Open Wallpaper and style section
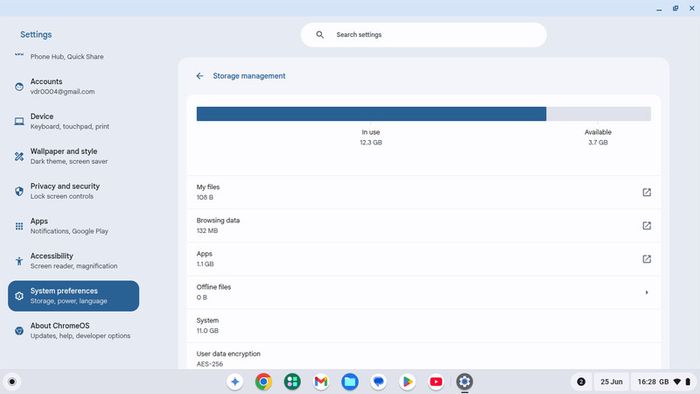700x394 pixels. tap(74, 156)
